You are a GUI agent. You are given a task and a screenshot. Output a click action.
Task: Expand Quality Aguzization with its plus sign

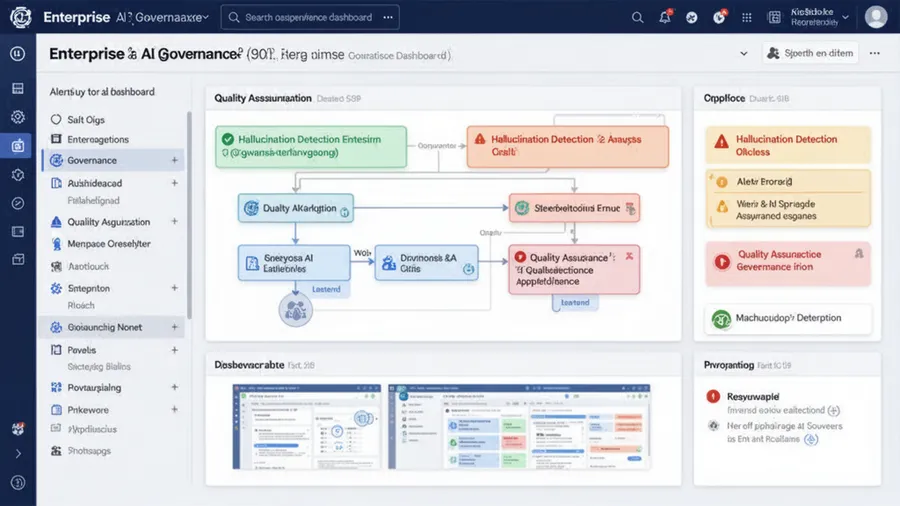point(174,221)
